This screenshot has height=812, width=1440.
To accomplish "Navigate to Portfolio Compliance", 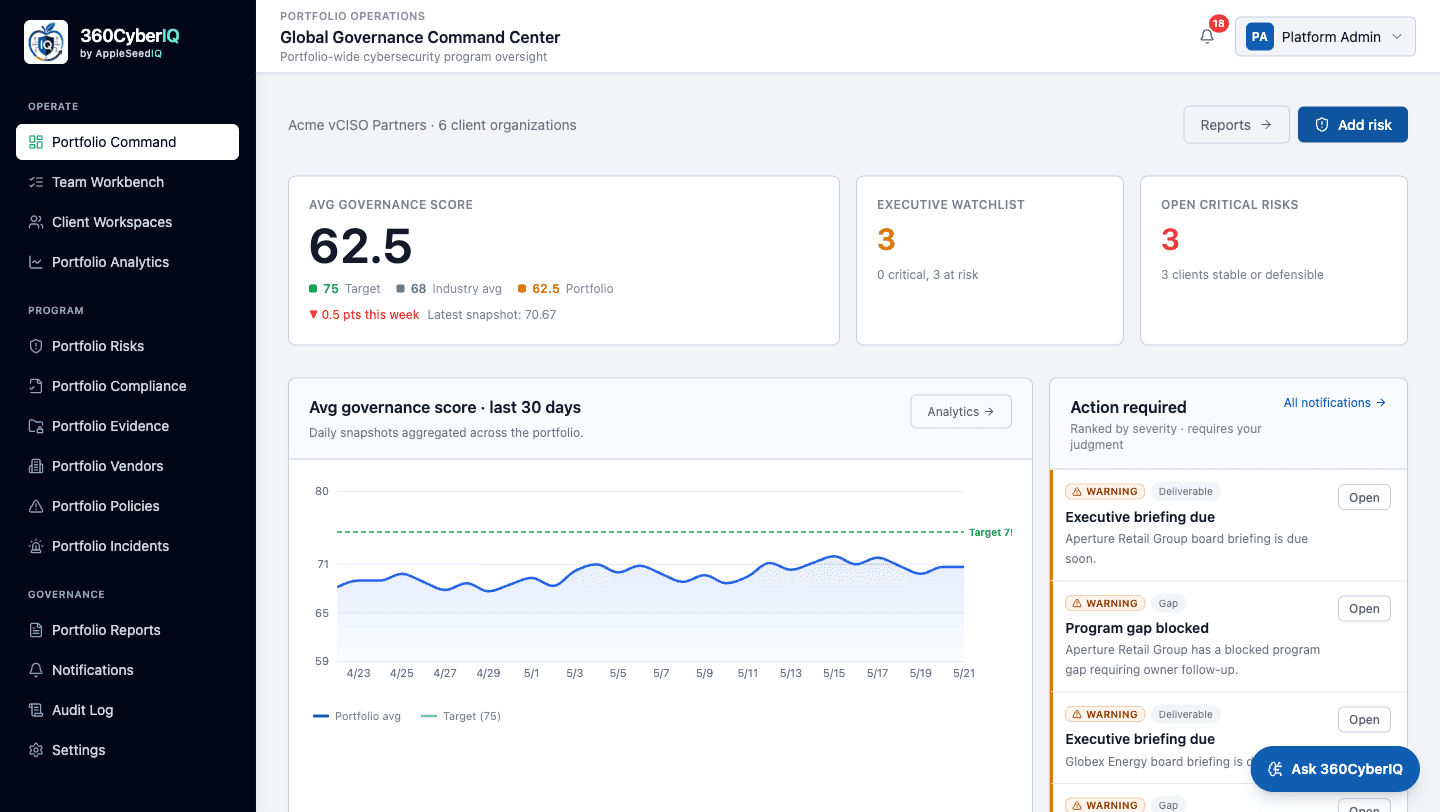I will 127,386.
